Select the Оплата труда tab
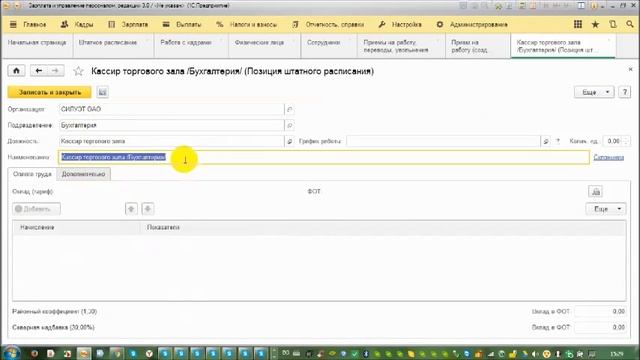This screenshot has height=360, width=640. point(32,174)
